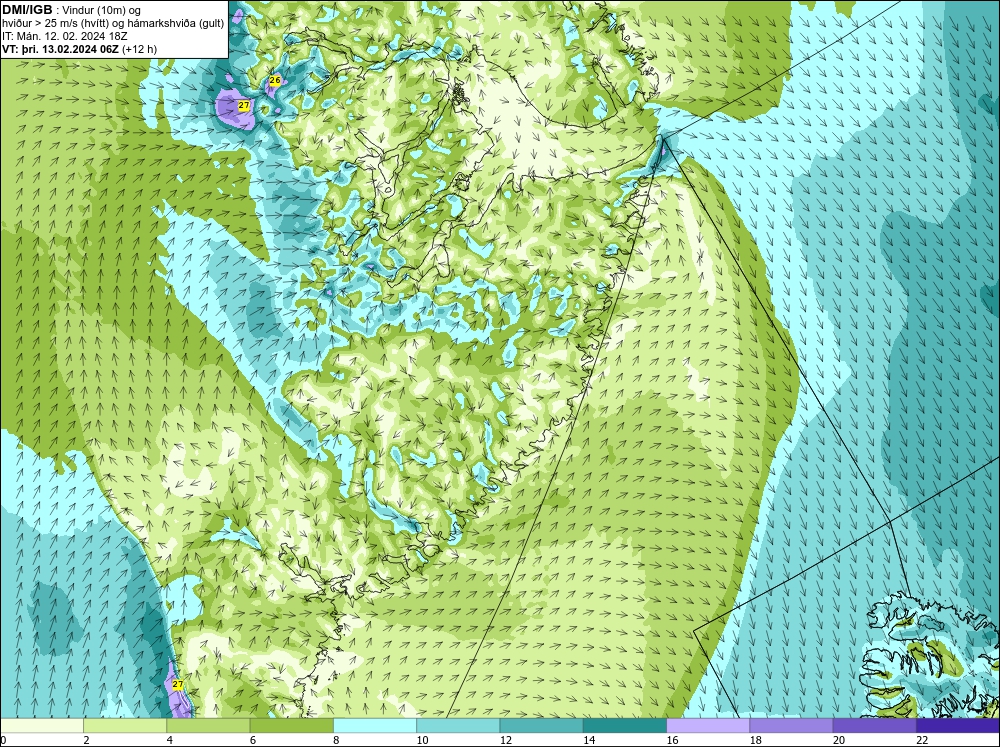Pick the 18–20 m/s purple legend swatch
This screenshot has width=1000, height=747.
[x=791, y=726]
